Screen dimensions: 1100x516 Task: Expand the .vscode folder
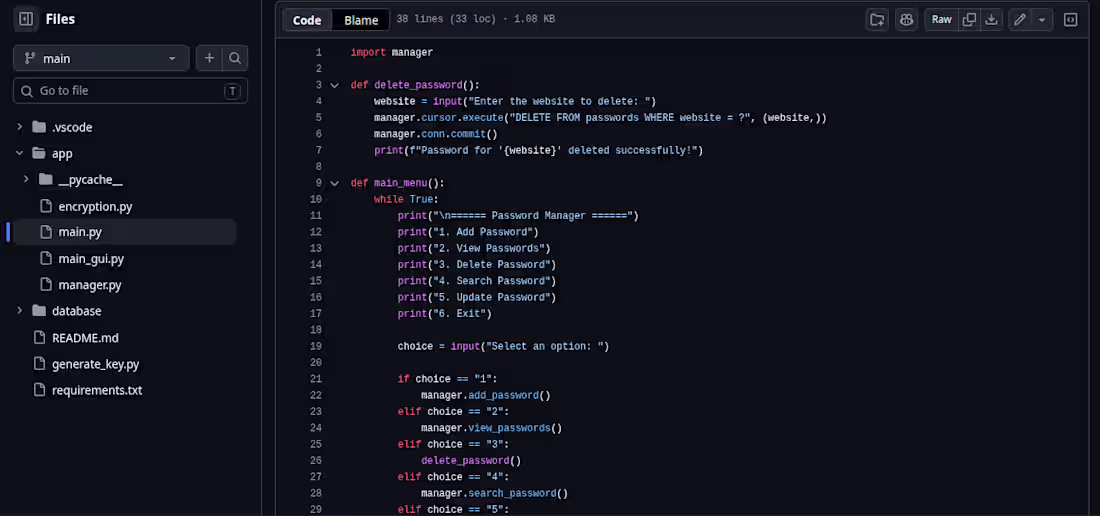click(x=20, y=127)
